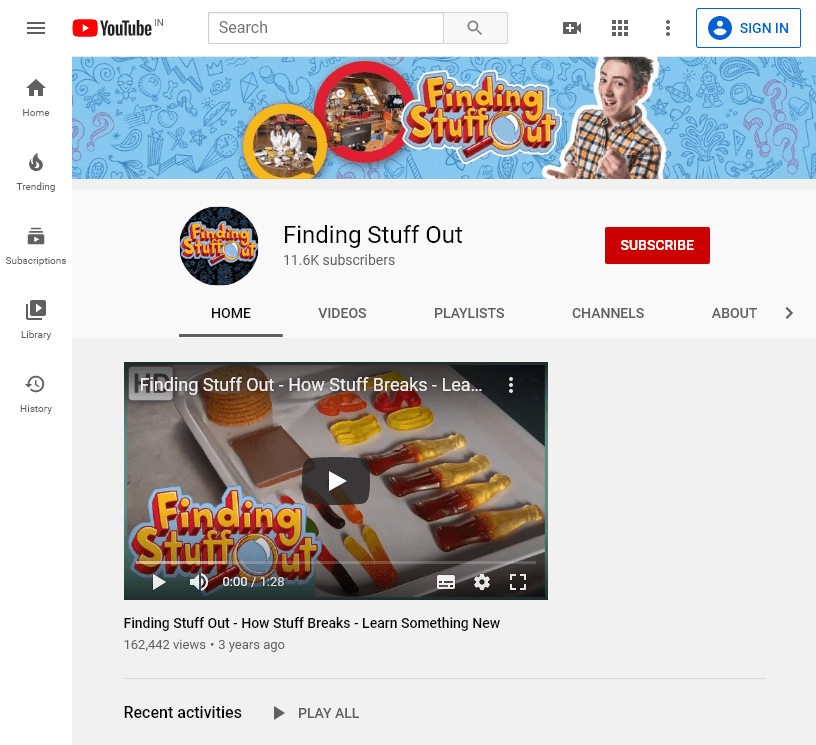Open the player settings gear
The width and height of the screenshot is (816, 745).
(482, 582)
